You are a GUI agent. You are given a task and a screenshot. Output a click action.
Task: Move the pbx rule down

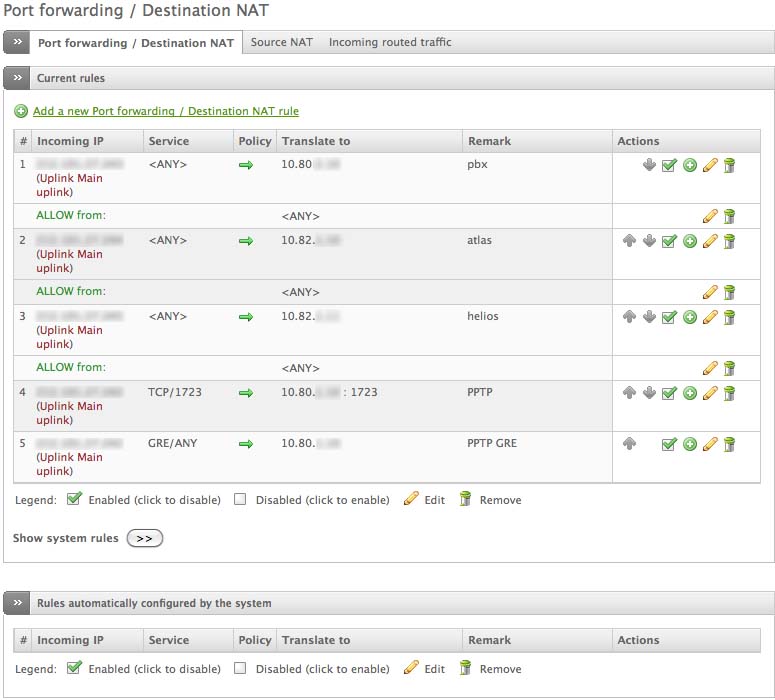pos(649,165)
